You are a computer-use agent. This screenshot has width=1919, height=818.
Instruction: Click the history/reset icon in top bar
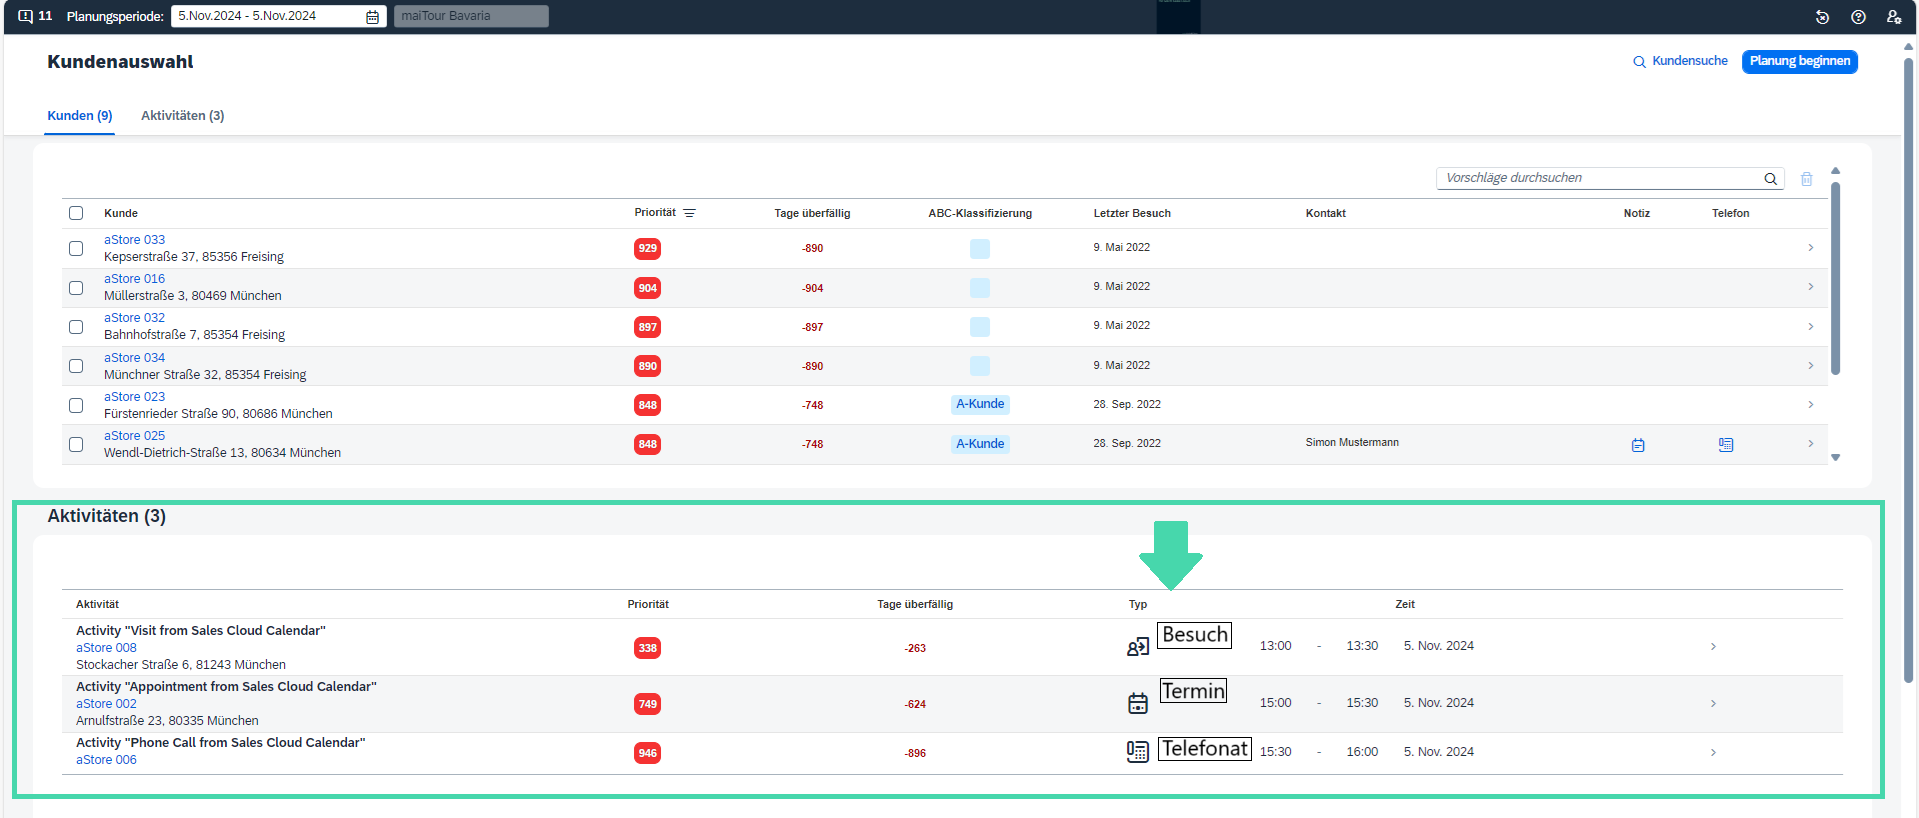pos(1822,16)
